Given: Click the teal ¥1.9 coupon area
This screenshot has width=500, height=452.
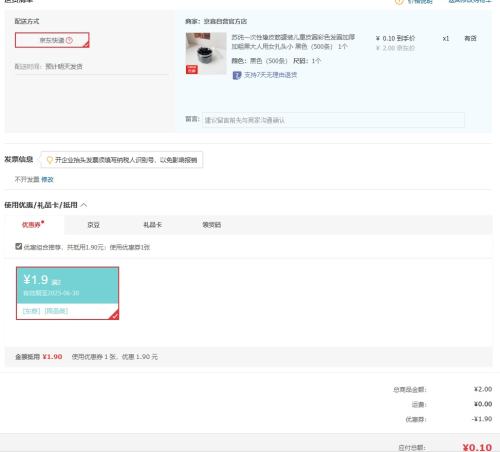Looking at the screenshot, I should (67, 285).
